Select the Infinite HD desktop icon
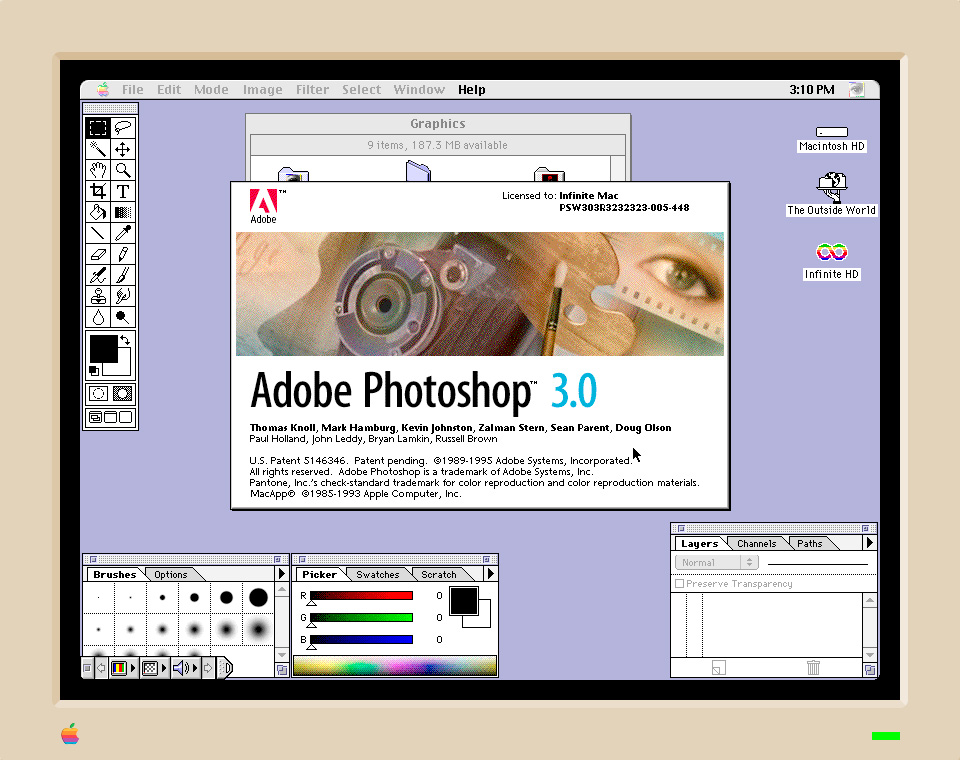 [831, 261]
